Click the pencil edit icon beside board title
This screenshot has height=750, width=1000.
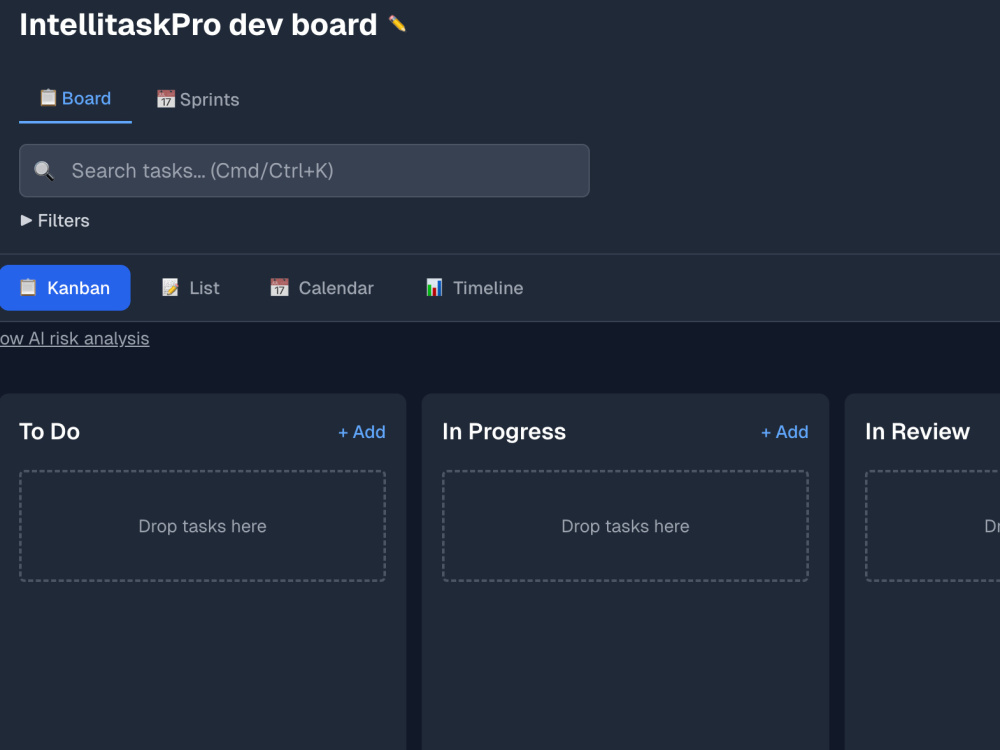[397, 24]
